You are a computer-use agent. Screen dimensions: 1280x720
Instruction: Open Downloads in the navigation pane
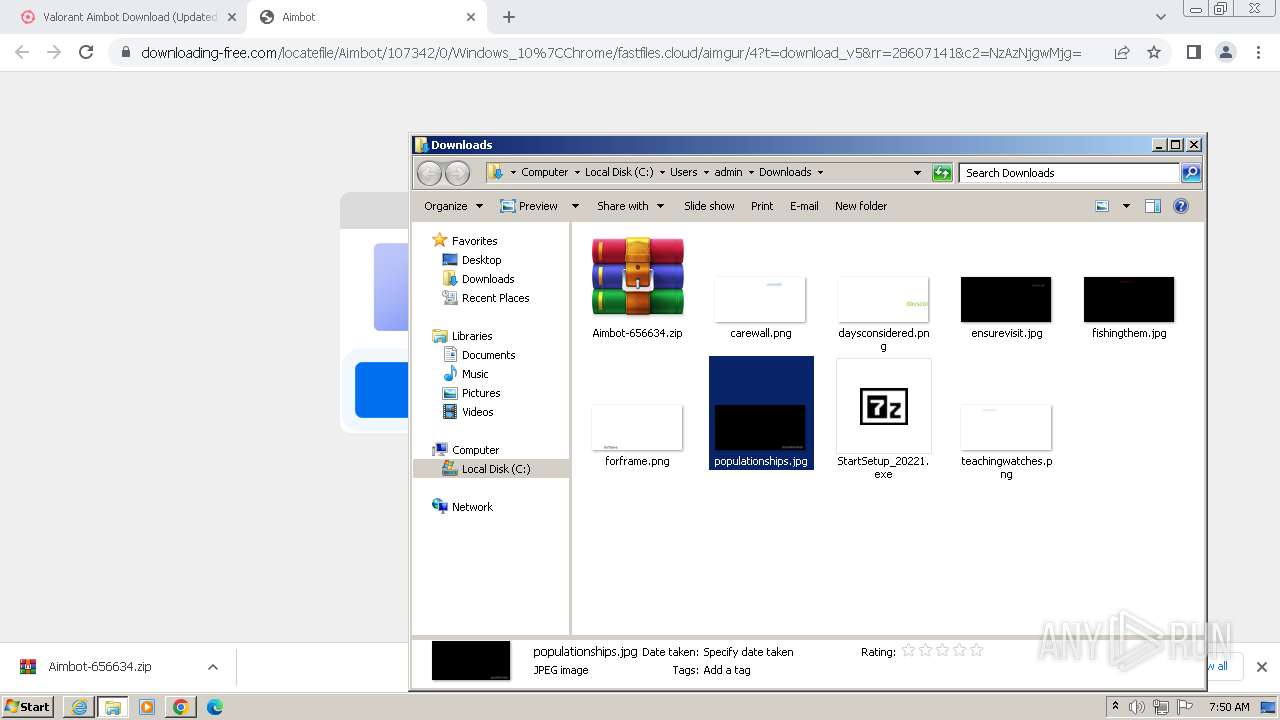coord(488,279)
